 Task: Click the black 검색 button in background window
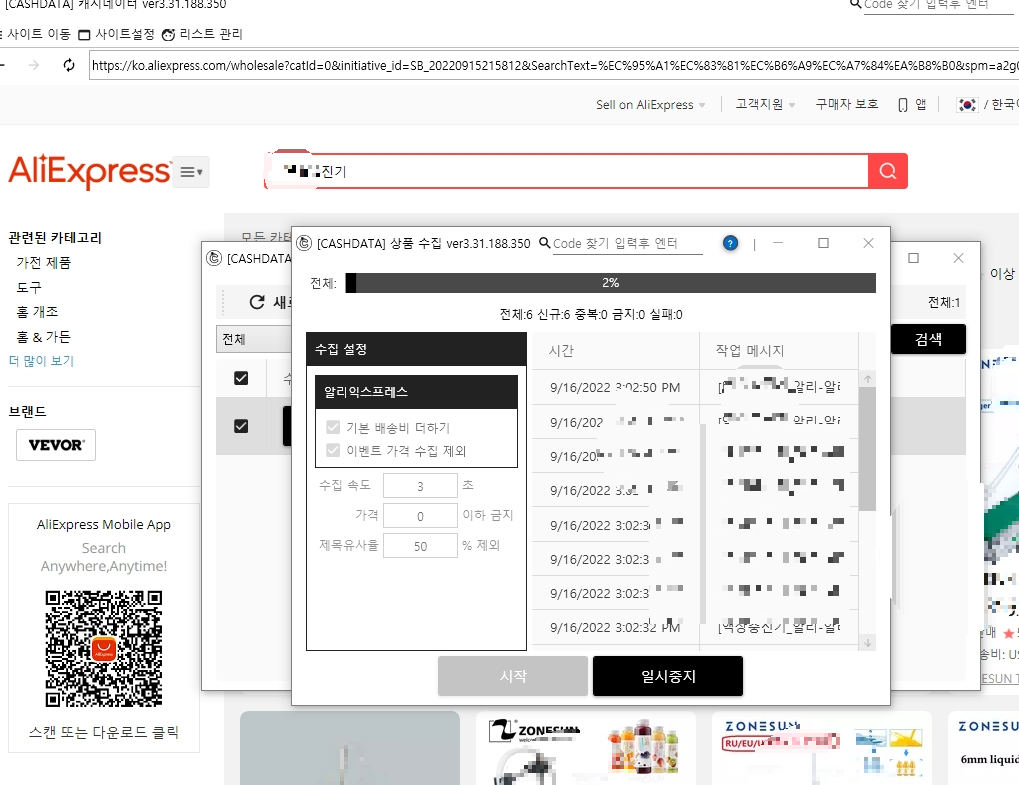tap(928, 339)
